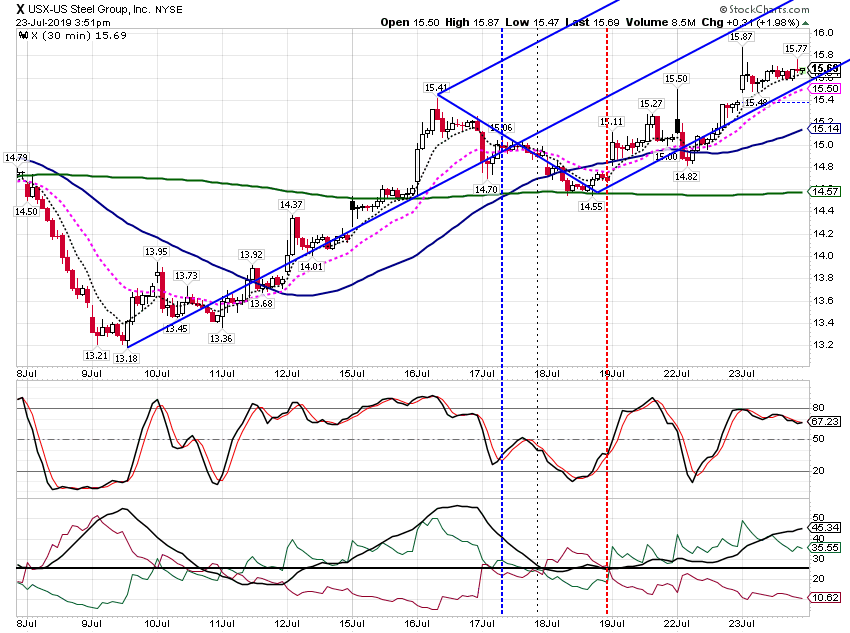This screenshot has width=850, height=633.
Task: Click the Open 15.50 header value
Action: click(410, 22)
